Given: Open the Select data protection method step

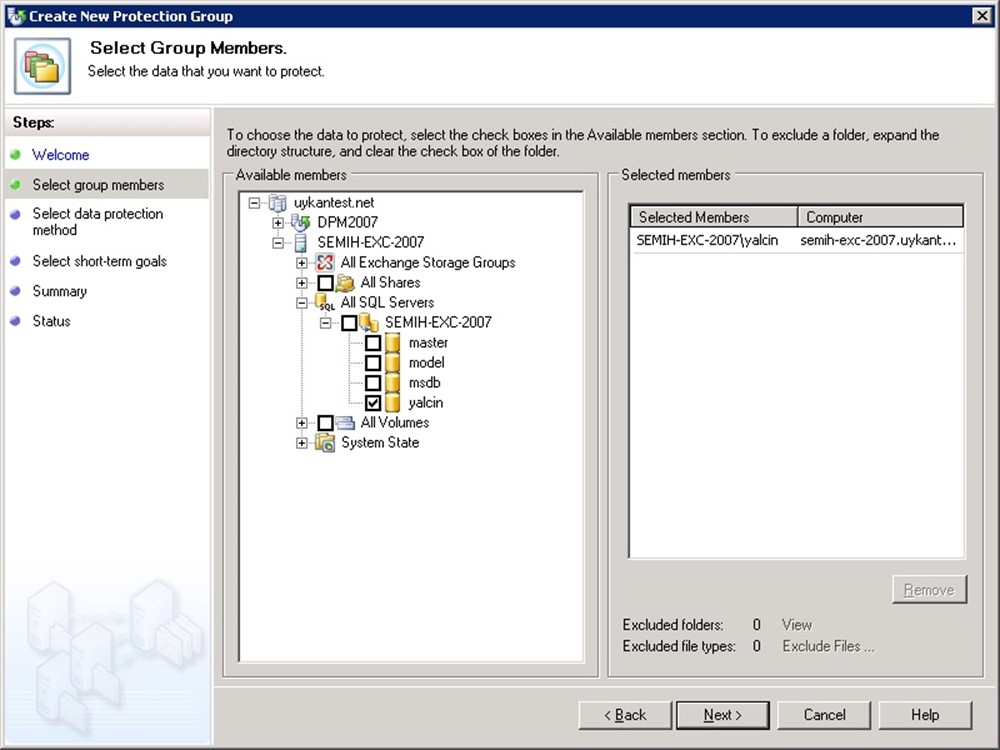Looking at the screenshot, I should [97, 222].
